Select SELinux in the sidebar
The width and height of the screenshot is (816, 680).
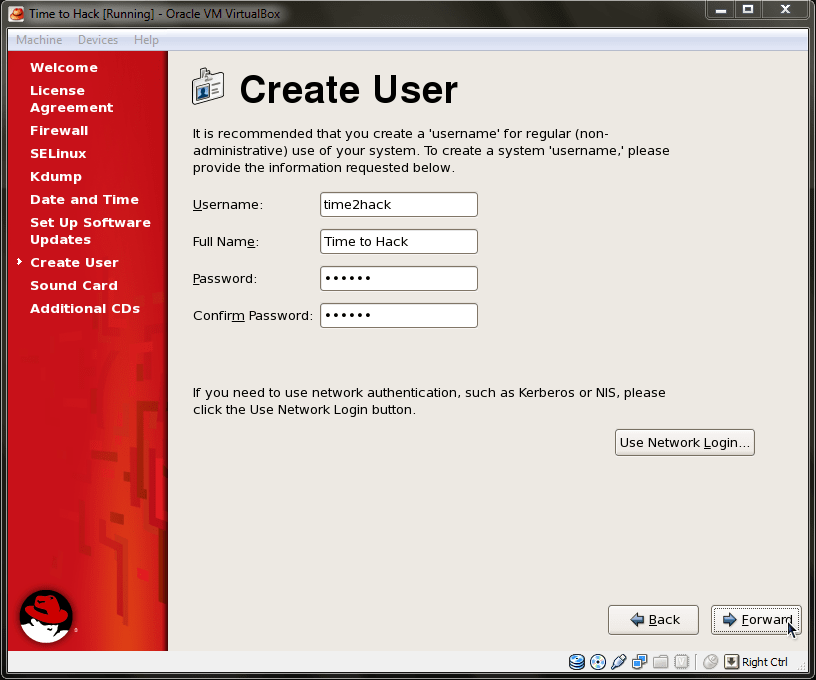click(58, 153)
